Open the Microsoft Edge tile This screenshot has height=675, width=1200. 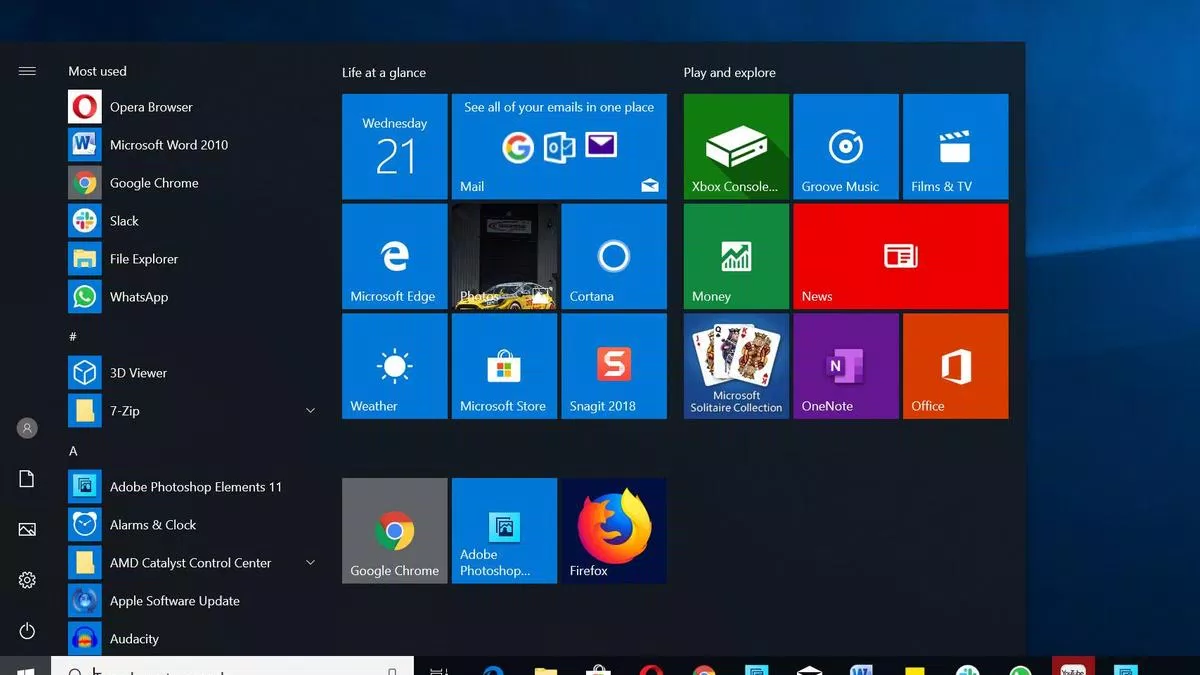coord(394,255)
